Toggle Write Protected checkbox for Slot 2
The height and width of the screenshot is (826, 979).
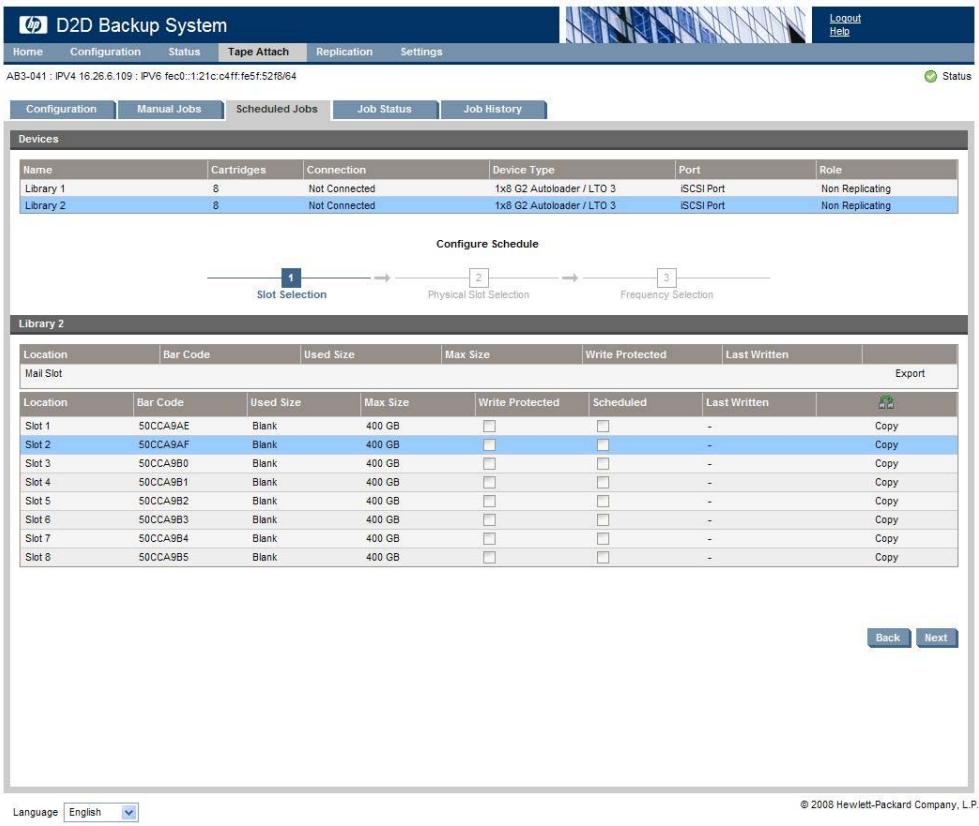pyautogui.click(x=490, y=445)
